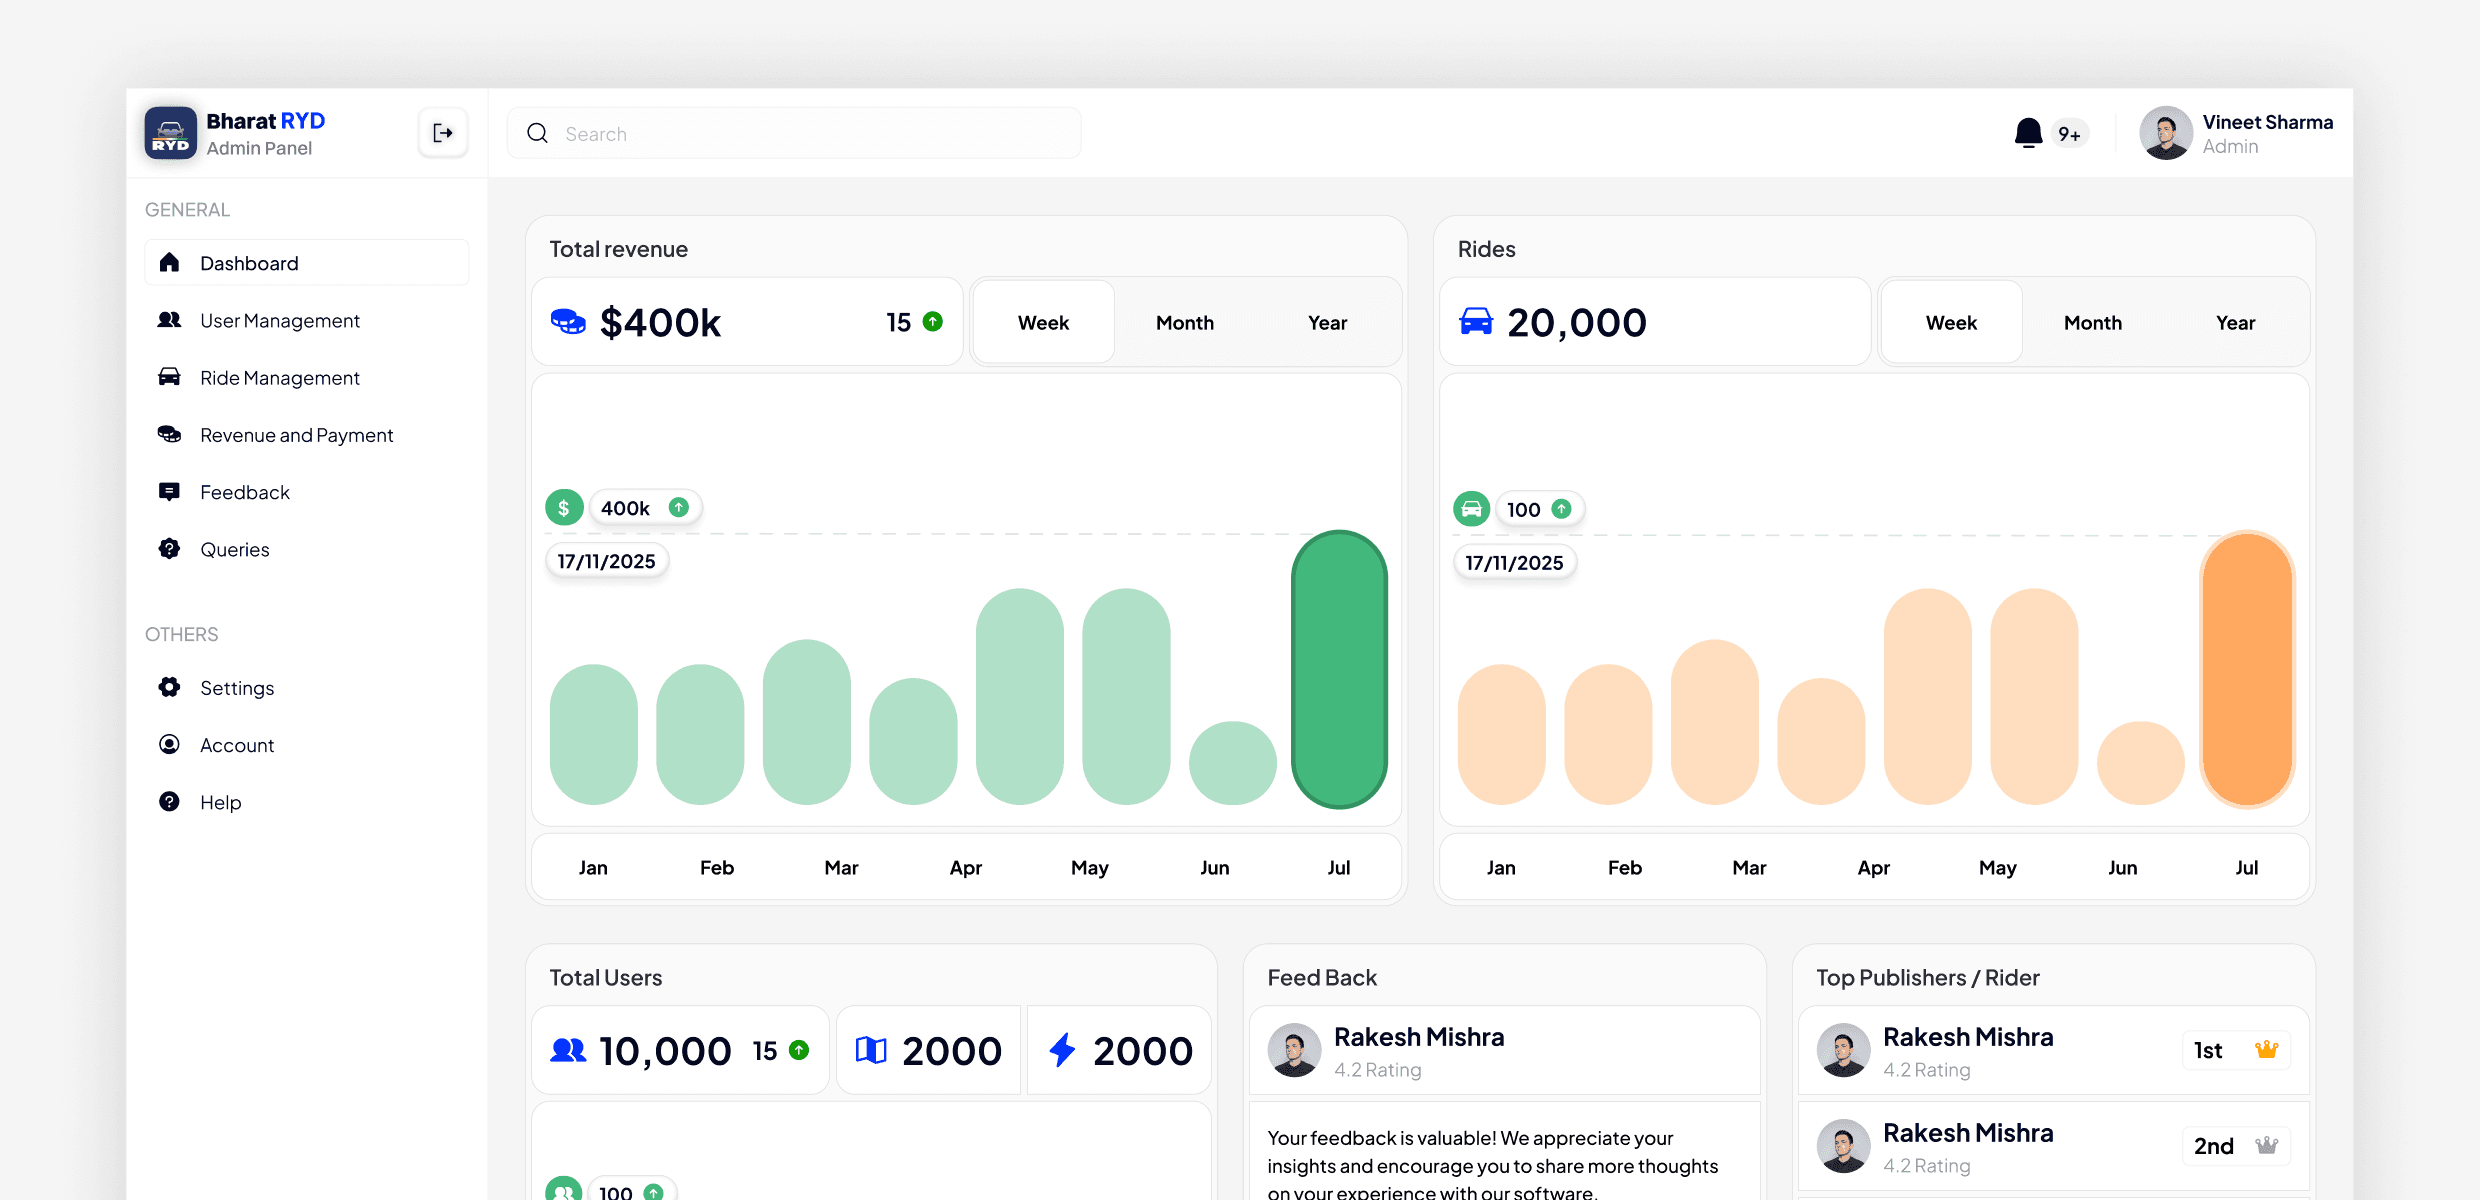The height and width of the screenshot is (1200, 2480).
Task: Open the Queries page
Action: (307, 548)
